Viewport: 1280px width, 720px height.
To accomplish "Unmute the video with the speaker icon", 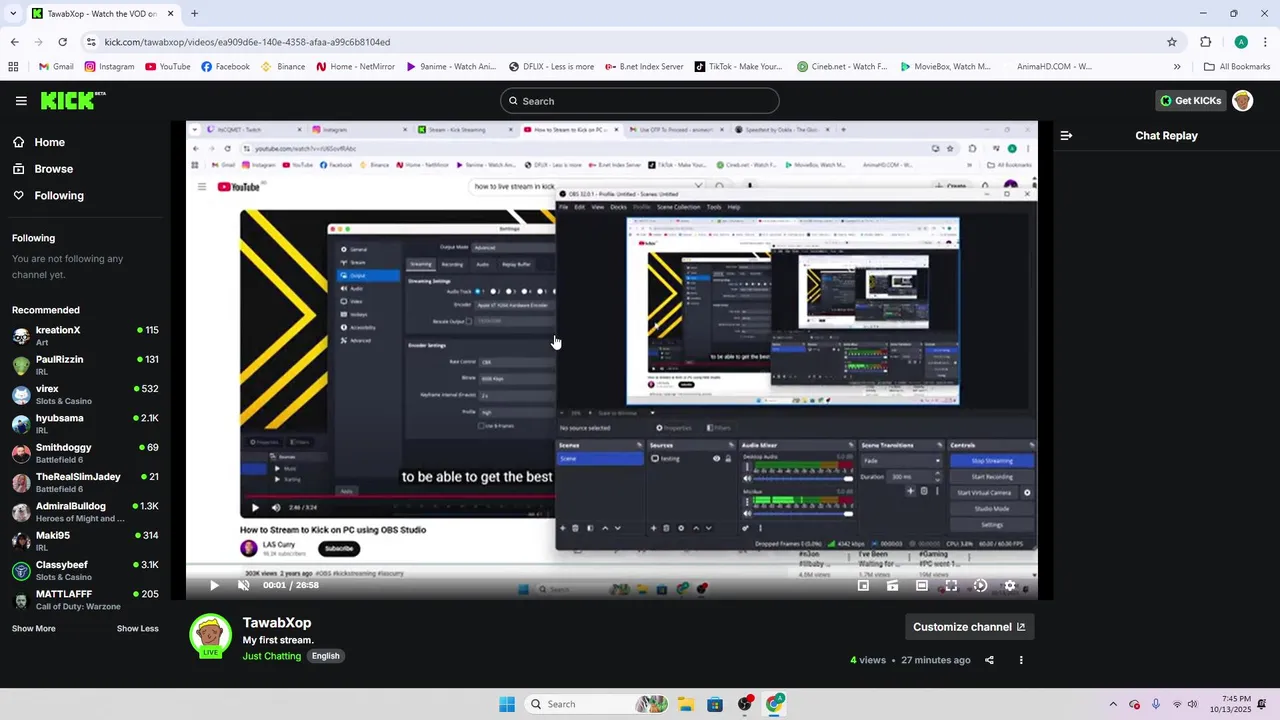I will pos(243,585).
